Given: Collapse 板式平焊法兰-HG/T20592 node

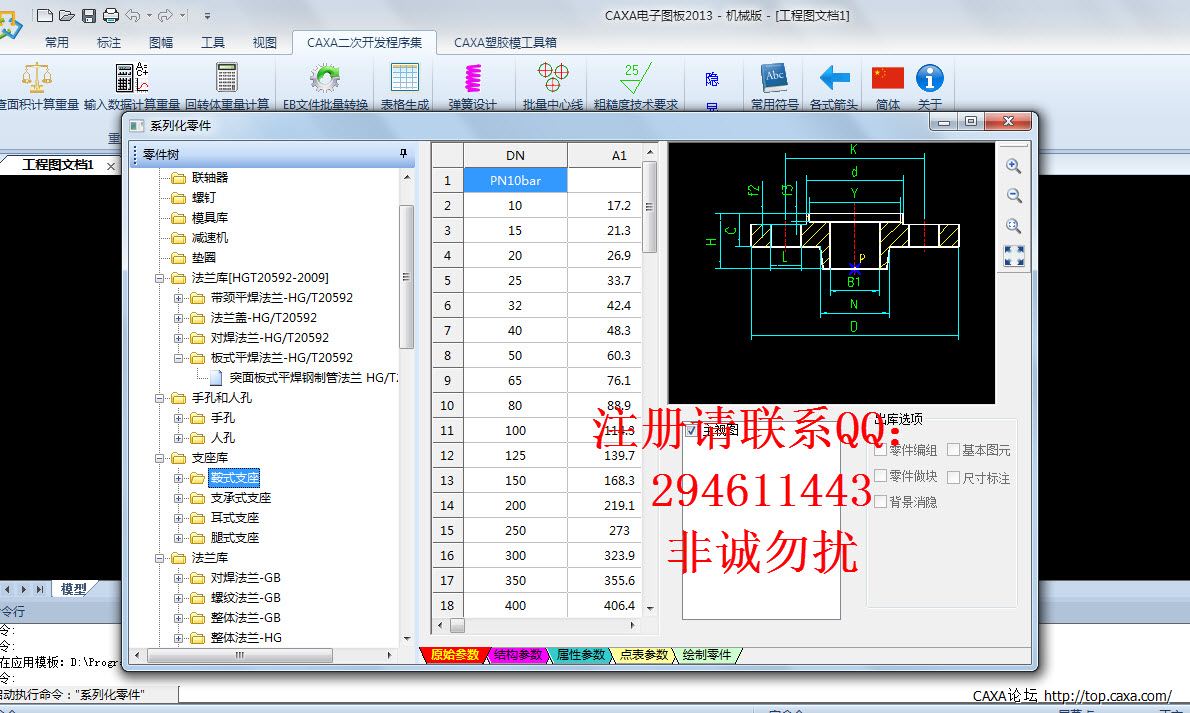Looking at the screenshot, I should [178, 358].
